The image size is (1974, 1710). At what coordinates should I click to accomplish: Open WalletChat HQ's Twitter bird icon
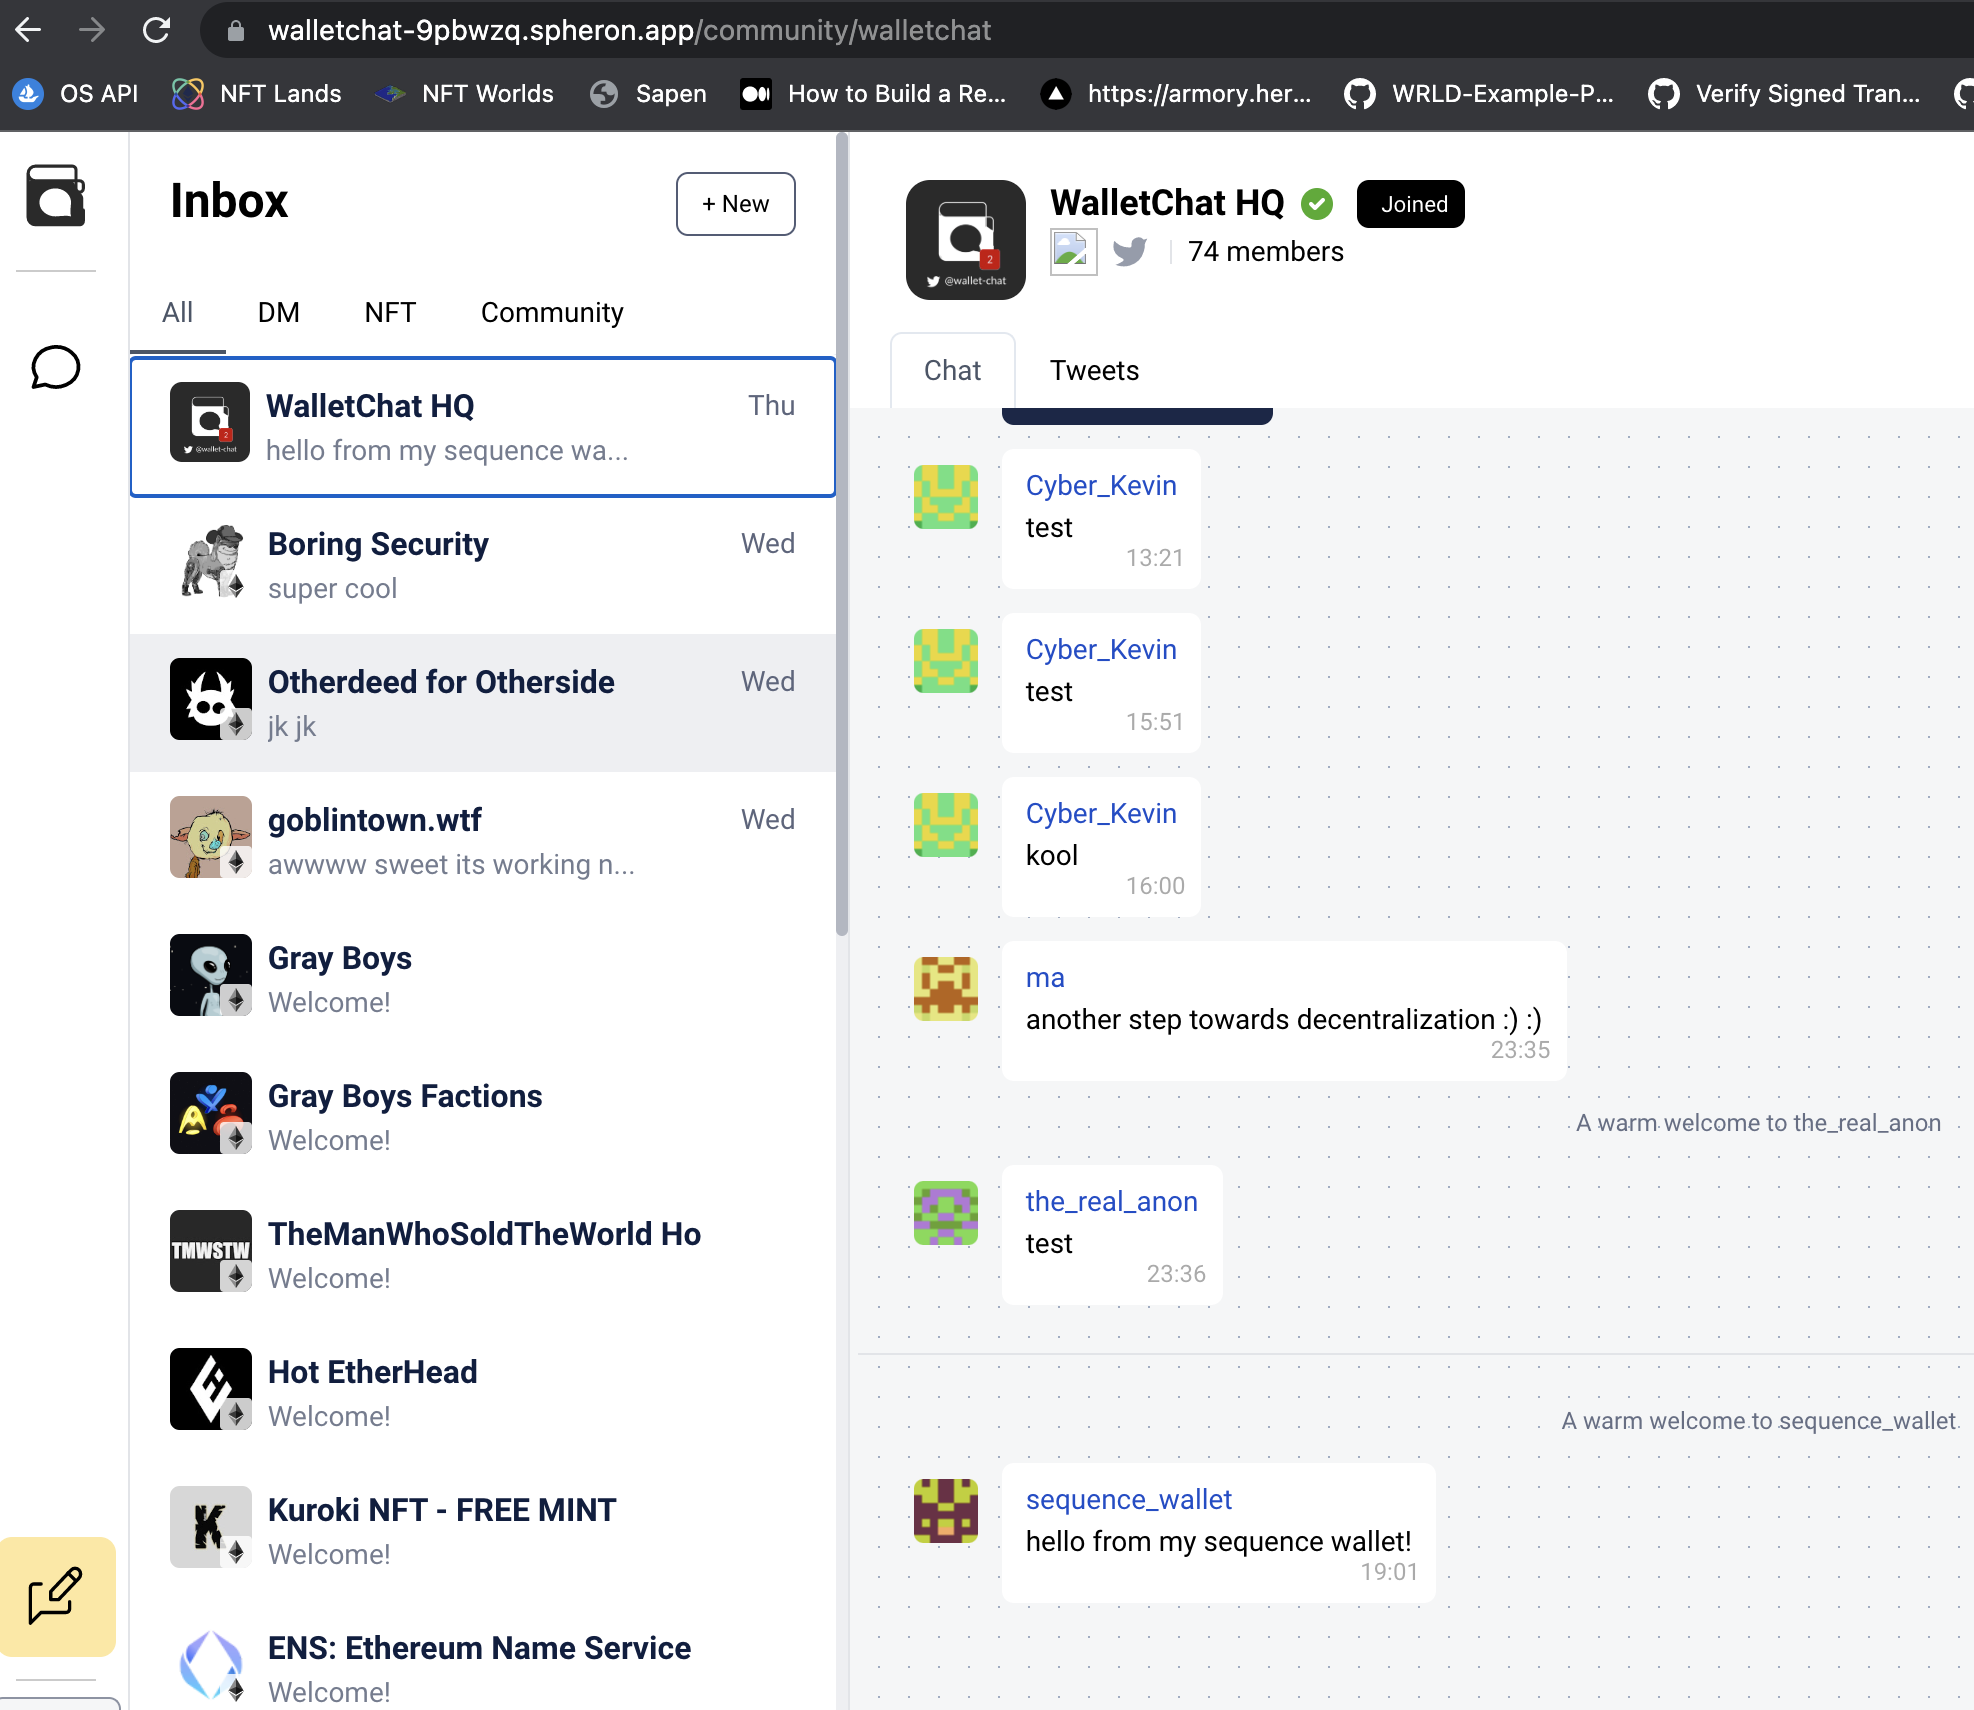coord(1130,252)
